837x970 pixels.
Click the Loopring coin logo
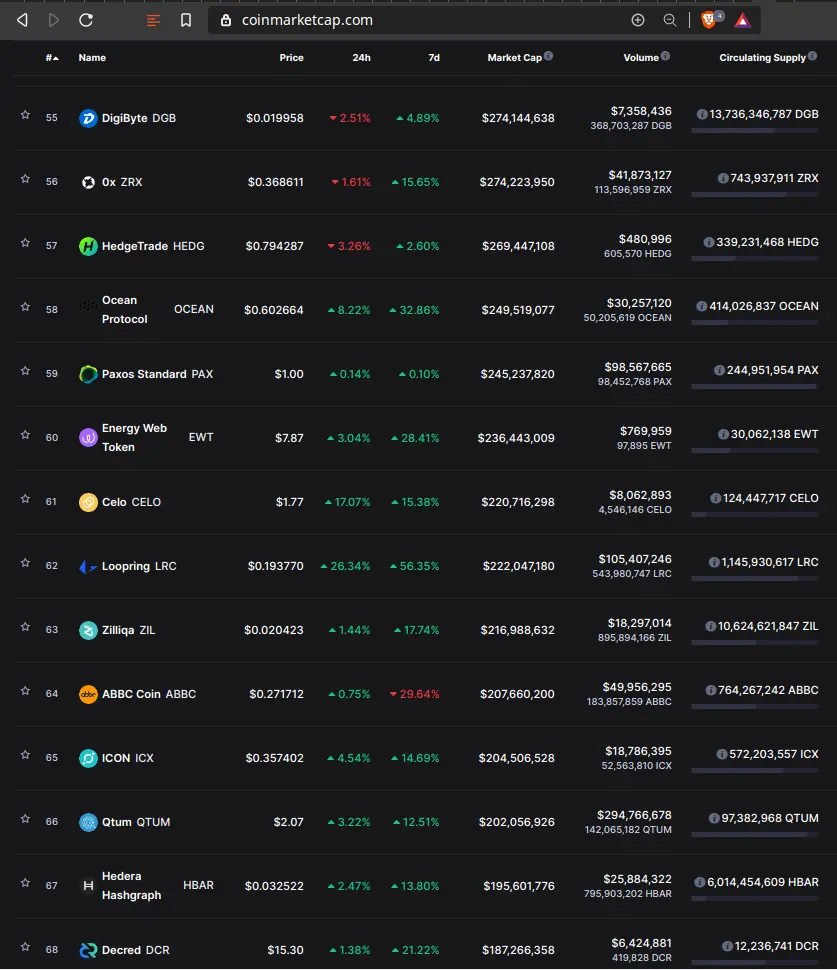point(88,566)
